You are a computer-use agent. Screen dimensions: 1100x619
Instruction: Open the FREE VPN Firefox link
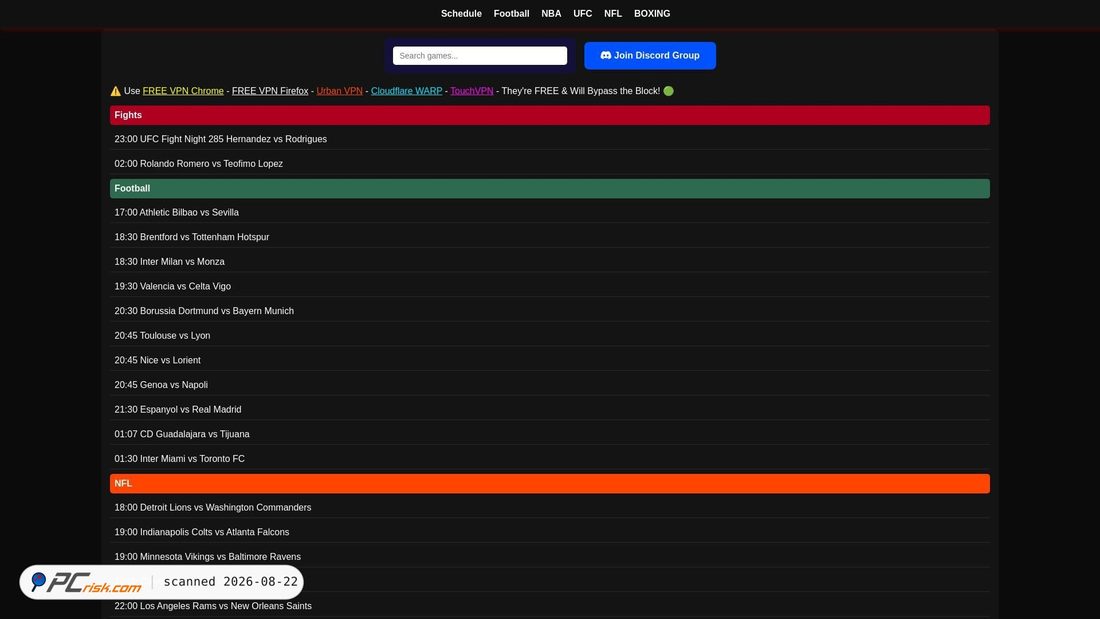tap(270, 91)
